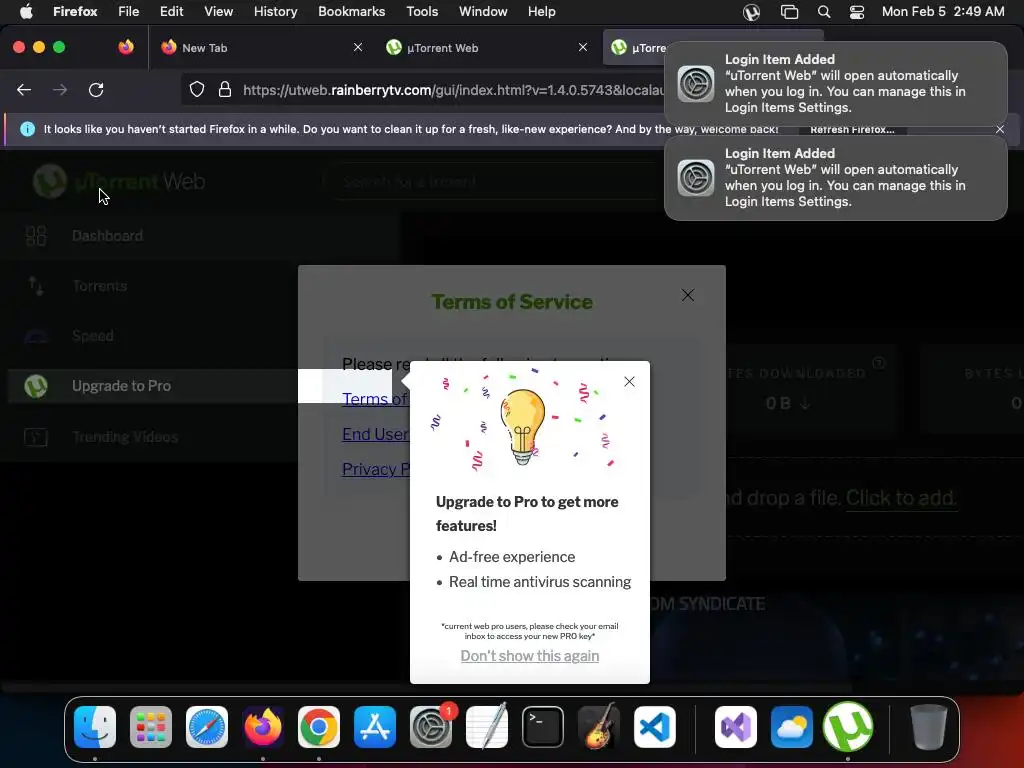Close the Upgrade to Pro popup
Viewport: 1024px width, 768px height.
[x=630, y=381]
